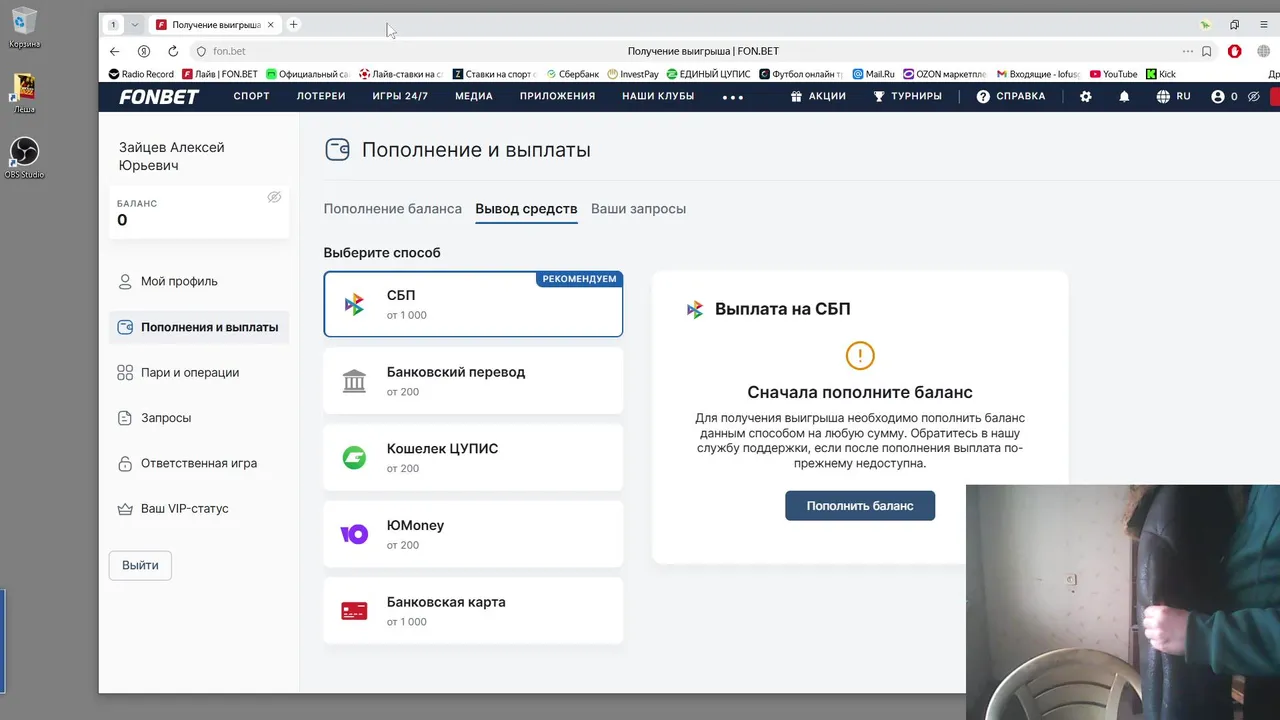
Task: Click the СБП payment logo icon
Action: coord(354,305)
